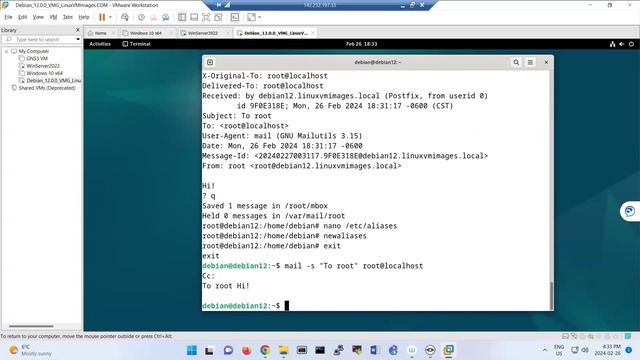Switch to the WinServer2022 tab
The image size is (640, 360).
click(x=203, y=33)
